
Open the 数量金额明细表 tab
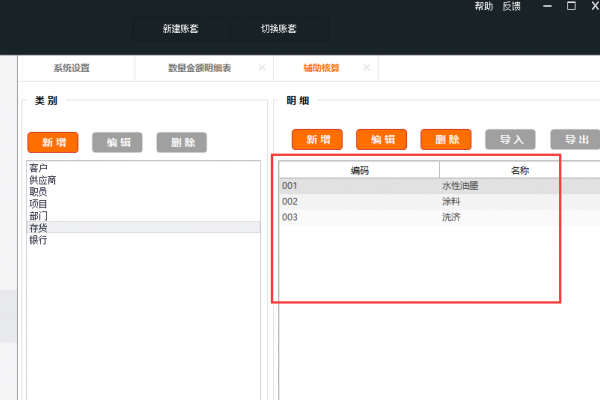tap(199, 68)
